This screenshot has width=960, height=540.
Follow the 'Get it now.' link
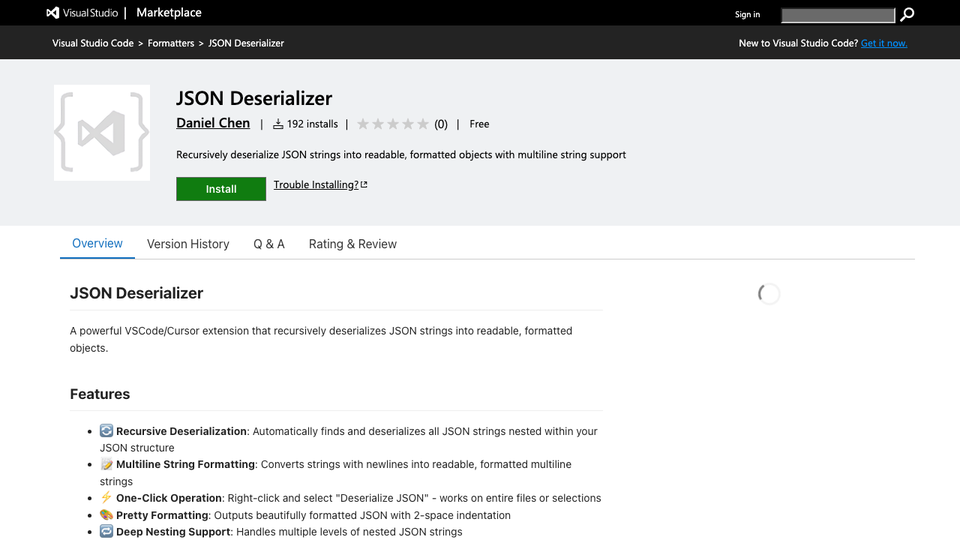[883, 43]
